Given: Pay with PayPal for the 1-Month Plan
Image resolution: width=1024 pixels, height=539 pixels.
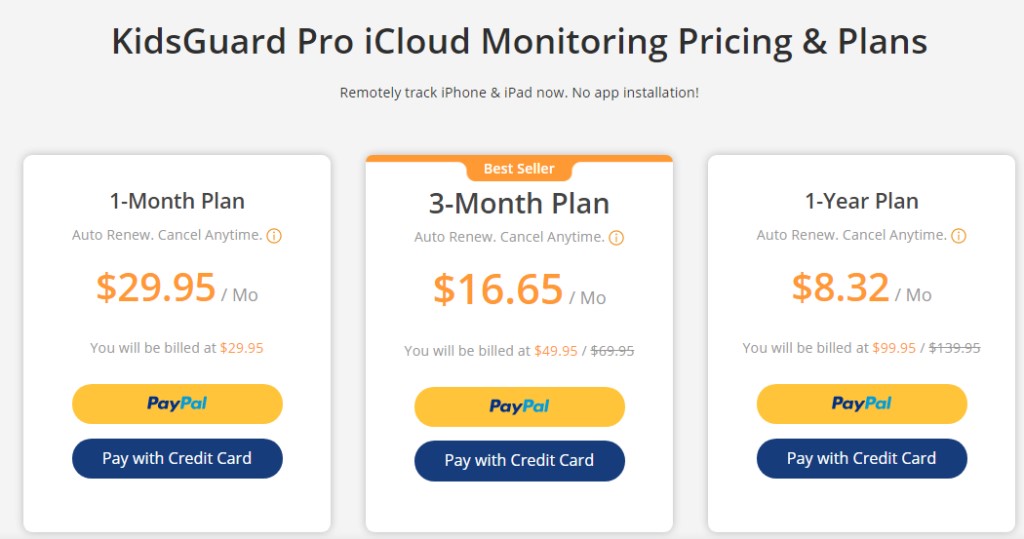Looking at the screenshot, I should point(177,404).
